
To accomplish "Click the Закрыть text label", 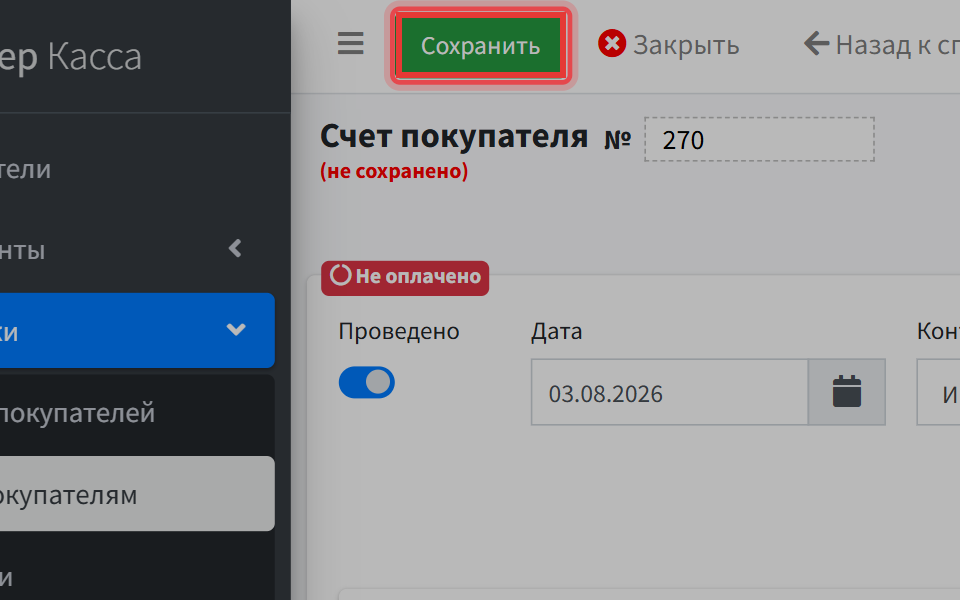I will coord(686,45).
